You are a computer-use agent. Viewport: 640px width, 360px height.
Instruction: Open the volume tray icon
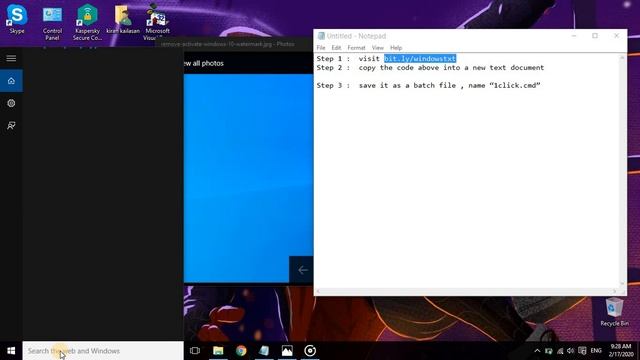(571, 351)
